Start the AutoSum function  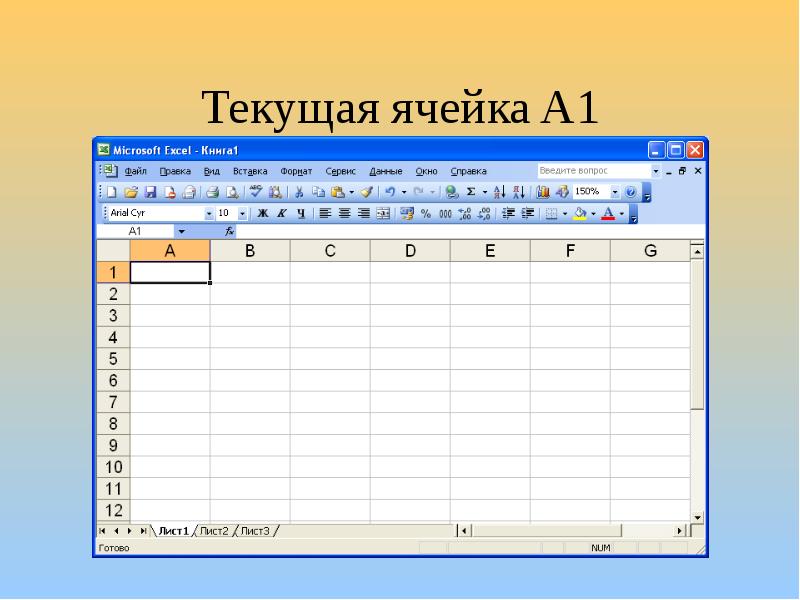click(x=471, y=190)
